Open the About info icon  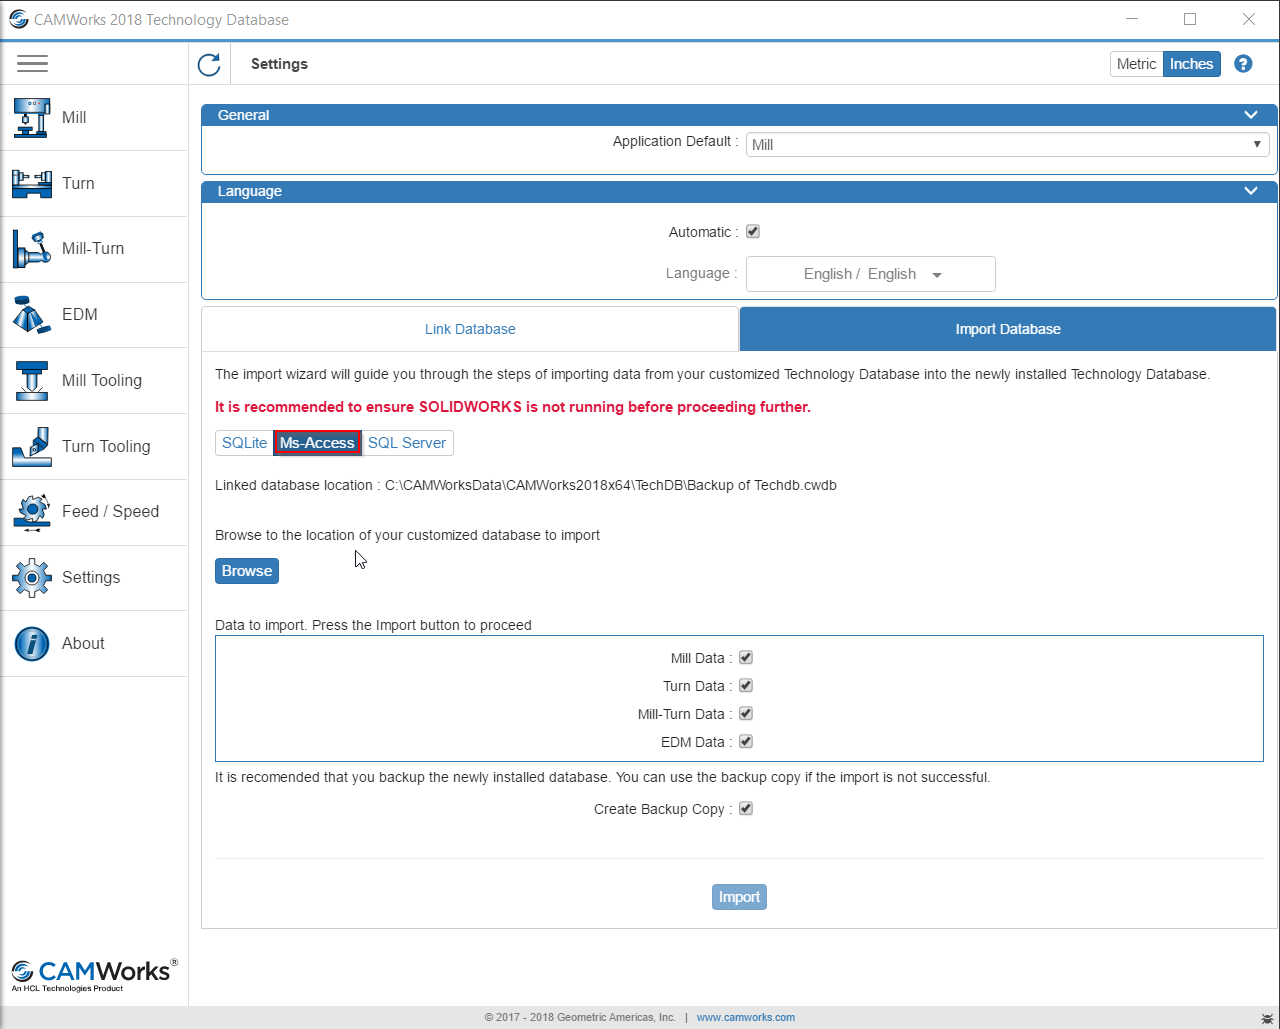32,643
